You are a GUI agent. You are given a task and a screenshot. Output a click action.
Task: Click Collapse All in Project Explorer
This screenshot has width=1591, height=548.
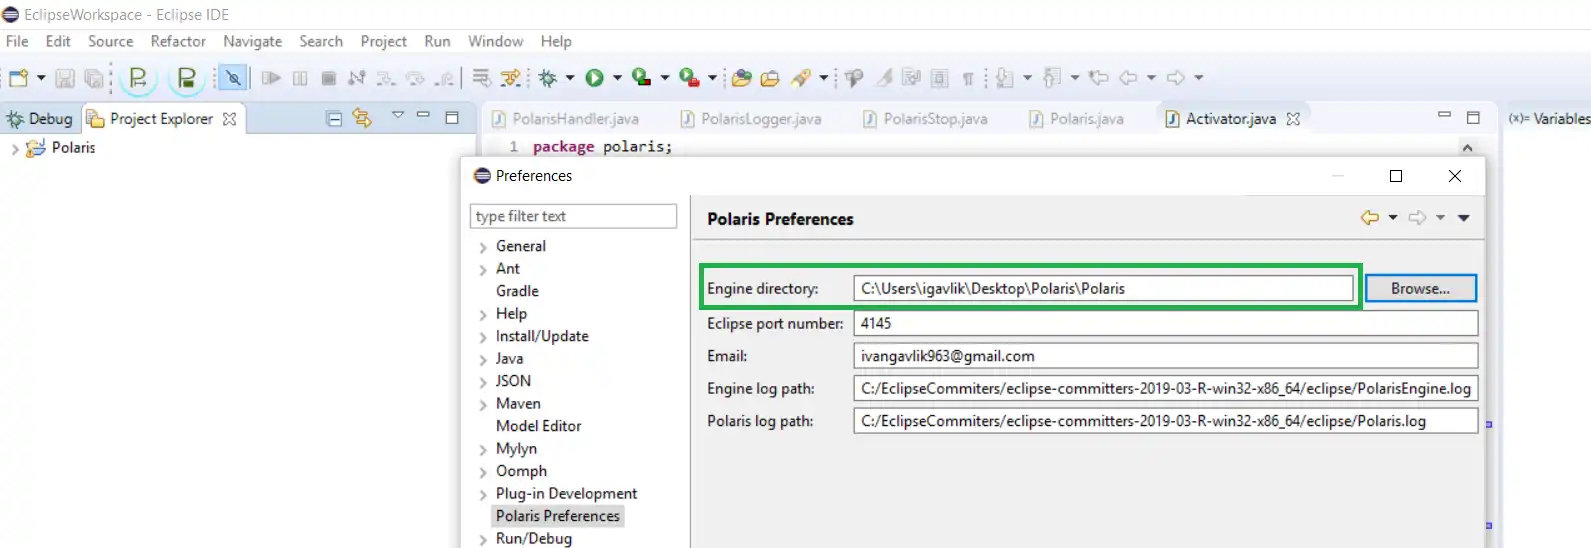point(334,118)
